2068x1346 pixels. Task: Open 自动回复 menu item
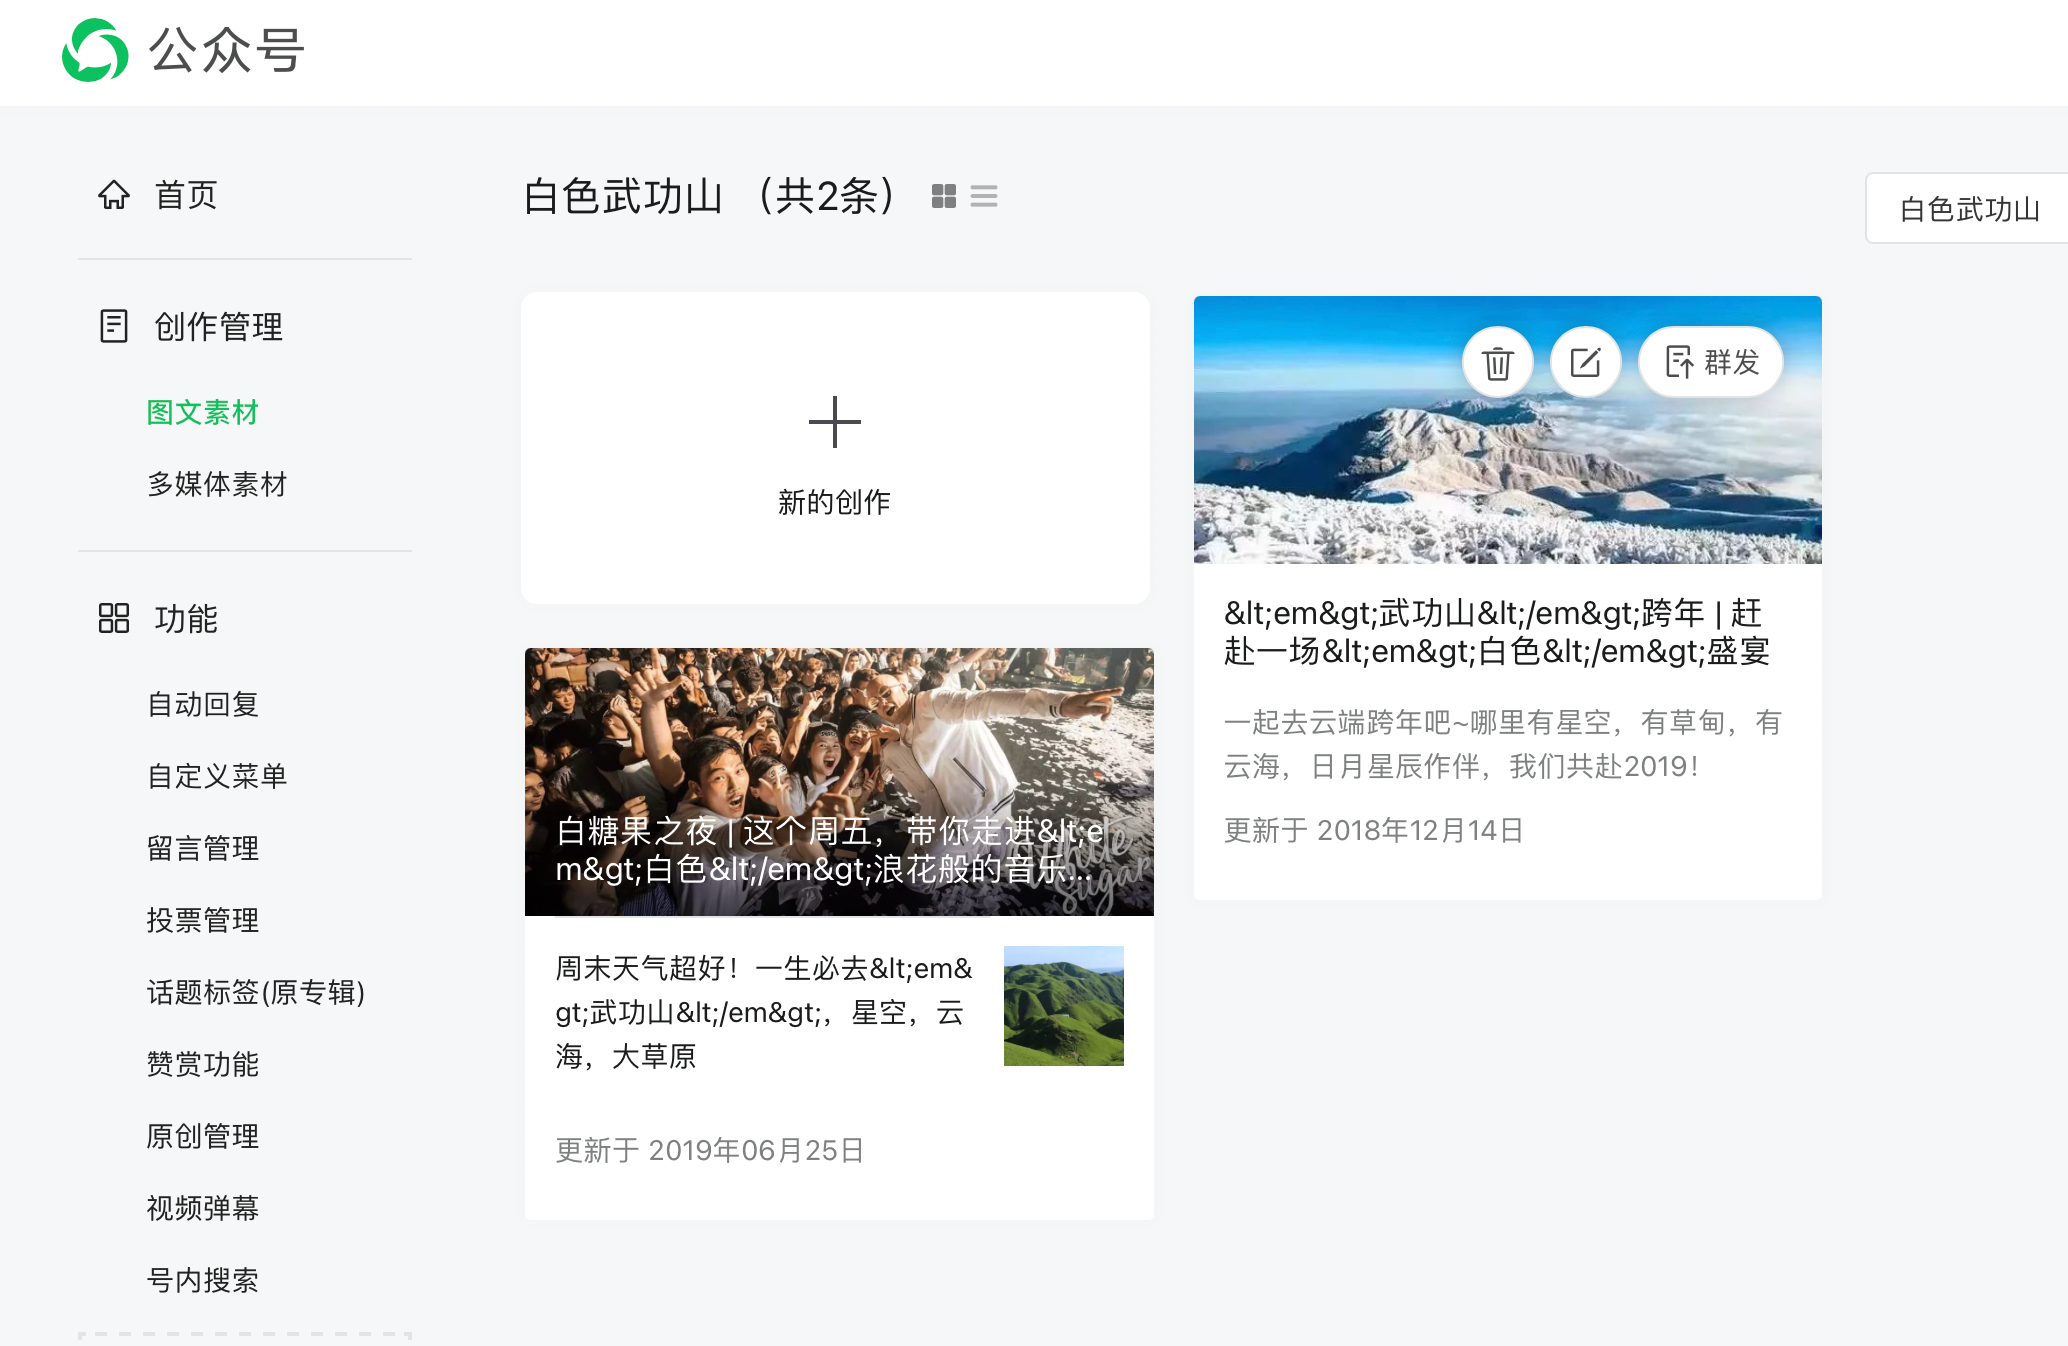(202, 704)
